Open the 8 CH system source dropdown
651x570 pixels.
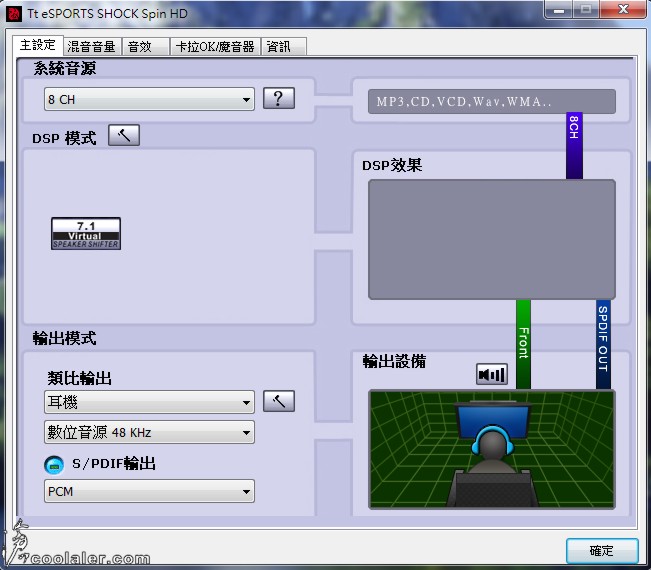pos(149,99)
